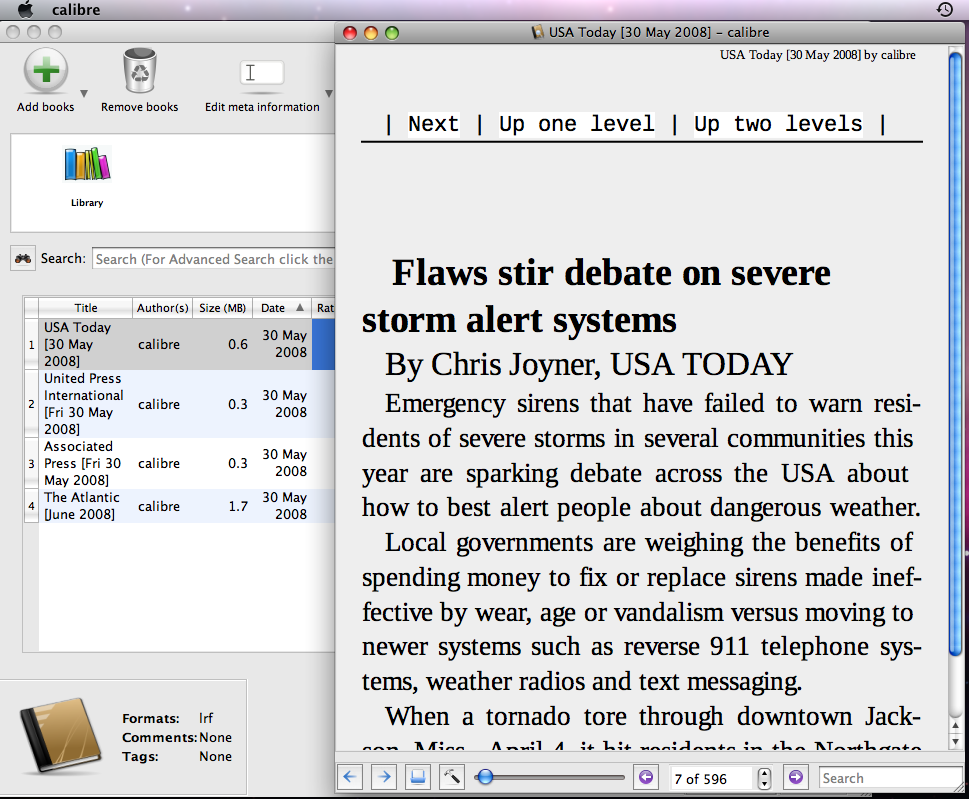
Task: Click the viewer's vertical scrollbar thumb
Action: coord(955,352)
